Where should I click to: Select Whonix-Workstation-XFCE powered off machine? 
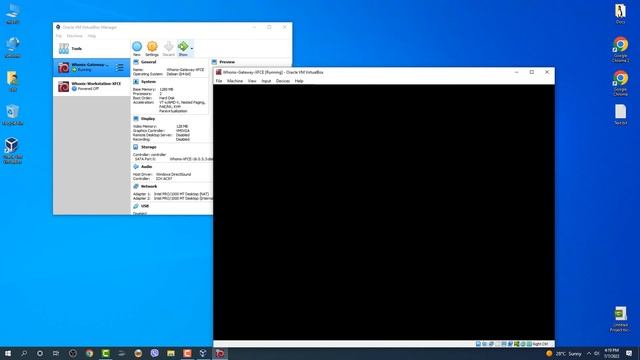91,86
